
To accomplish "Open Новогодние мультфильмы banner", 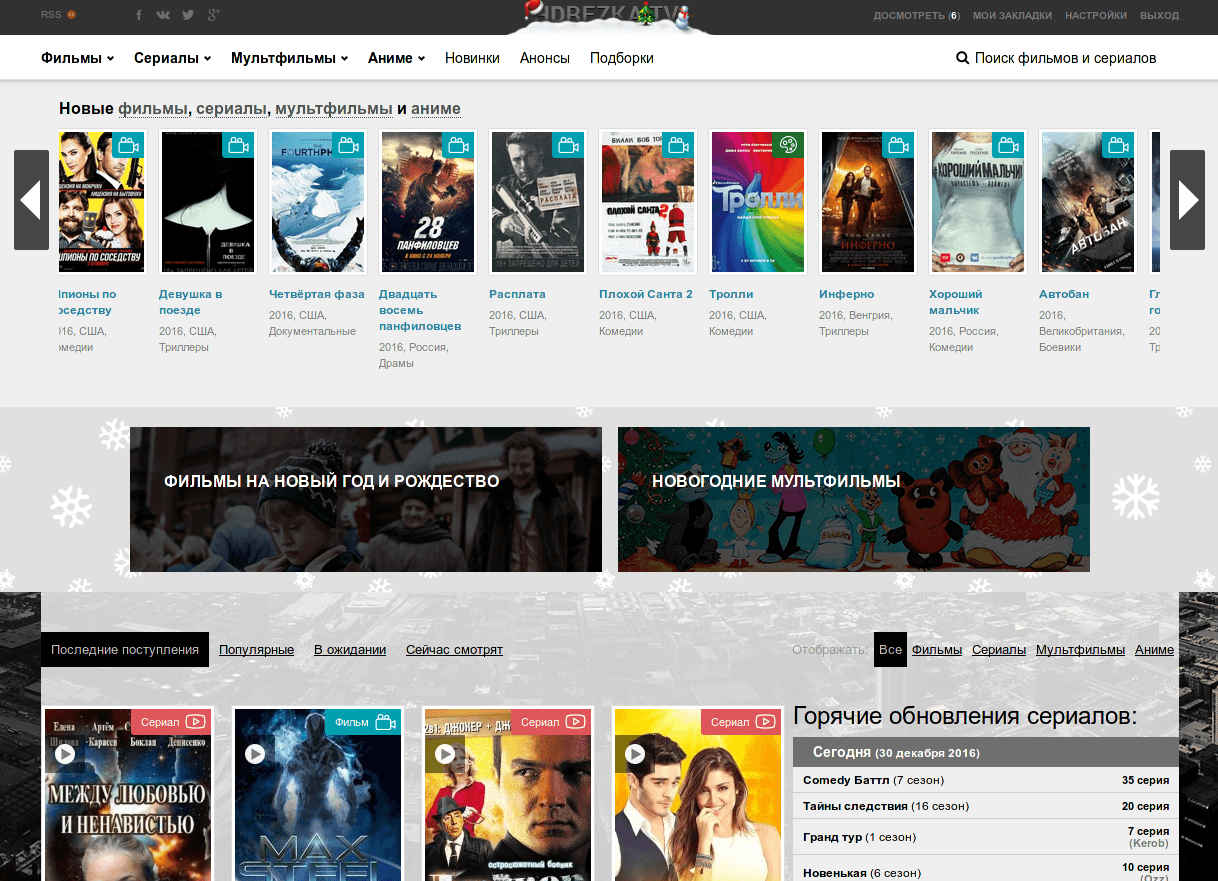I will tap(854, 499).
